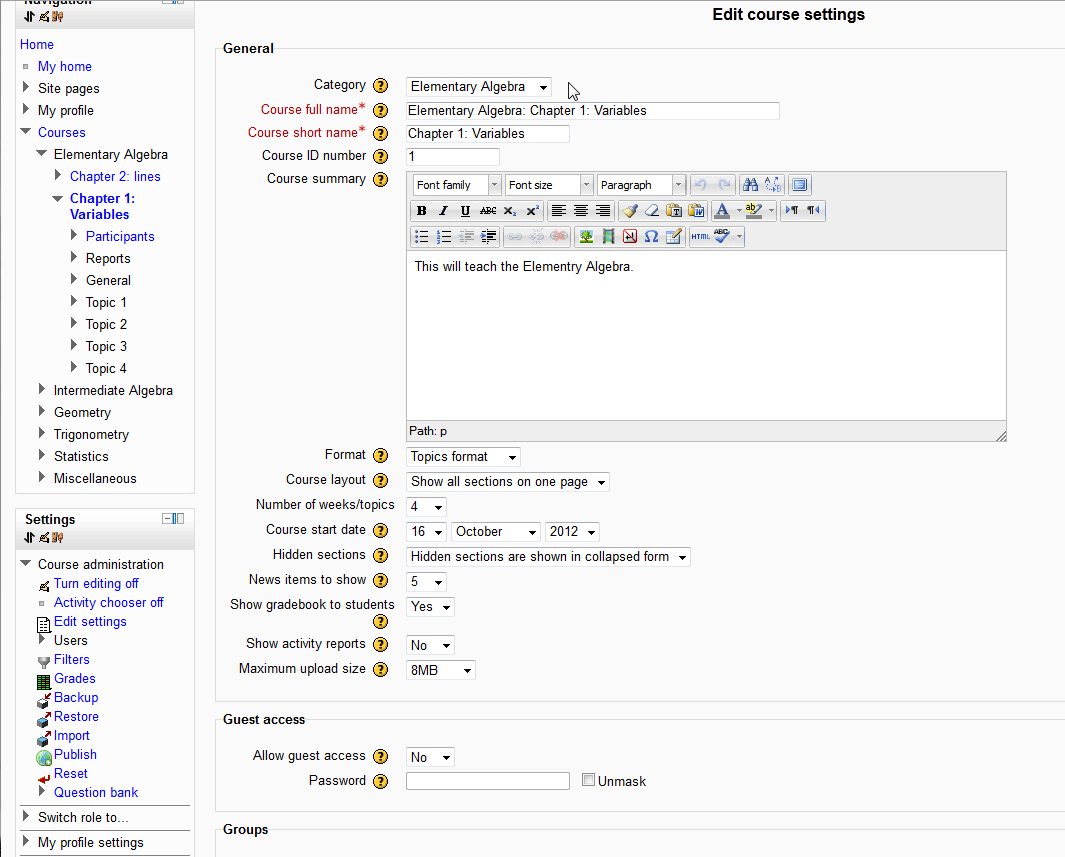Screen dimensions: 1065x857
Task: Click the Find (binoculars) icon
Action: (750, 185)
